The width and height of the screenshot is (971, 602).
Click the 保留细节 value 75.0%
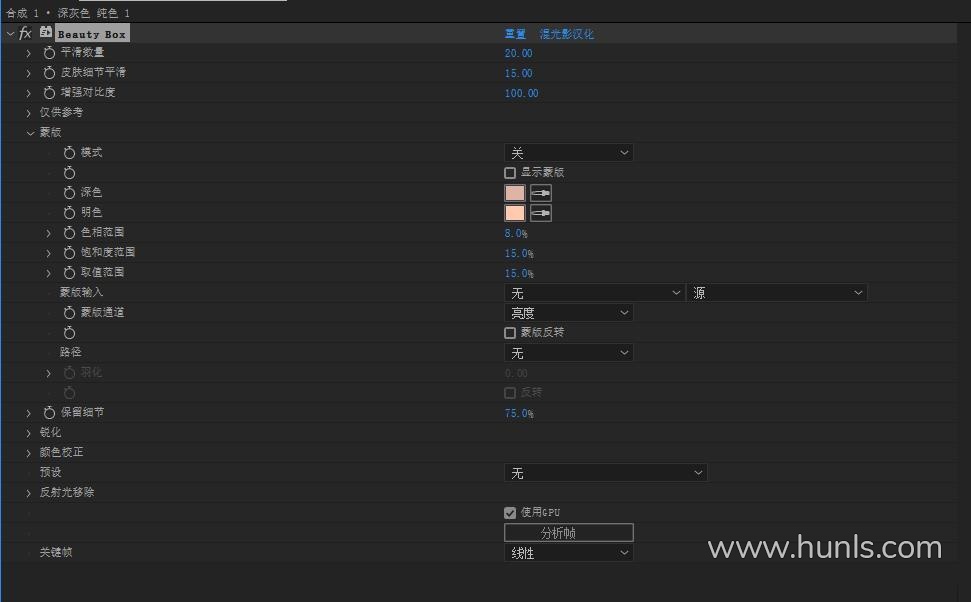[x=519, y=413]
